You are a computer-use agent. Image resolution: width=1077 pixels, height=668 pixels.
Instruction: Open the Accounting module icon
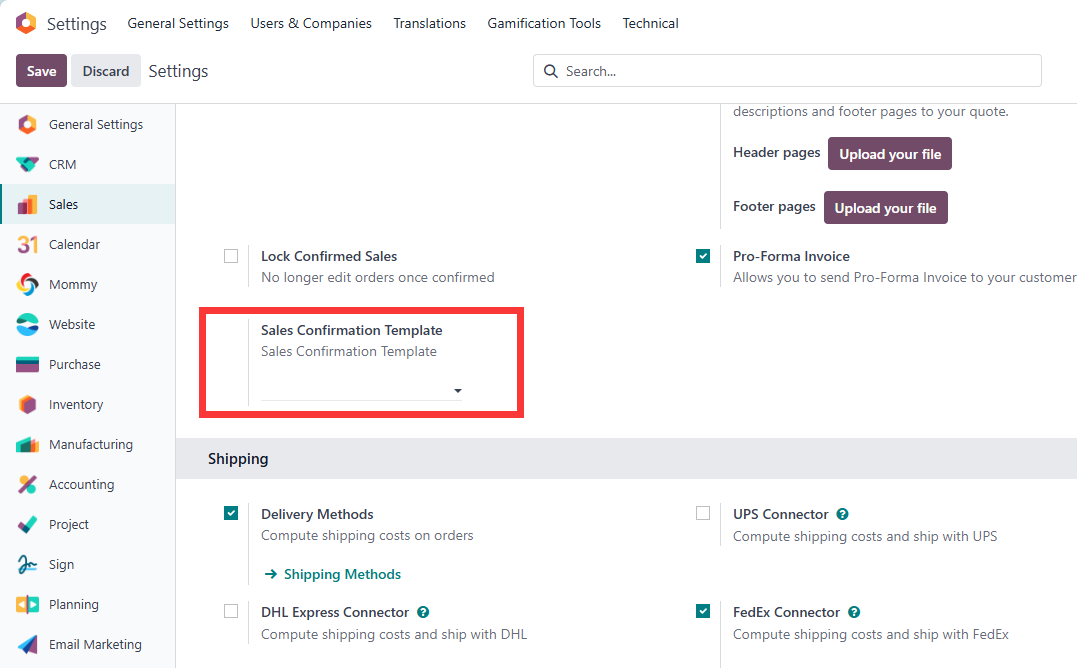(27, 484)
